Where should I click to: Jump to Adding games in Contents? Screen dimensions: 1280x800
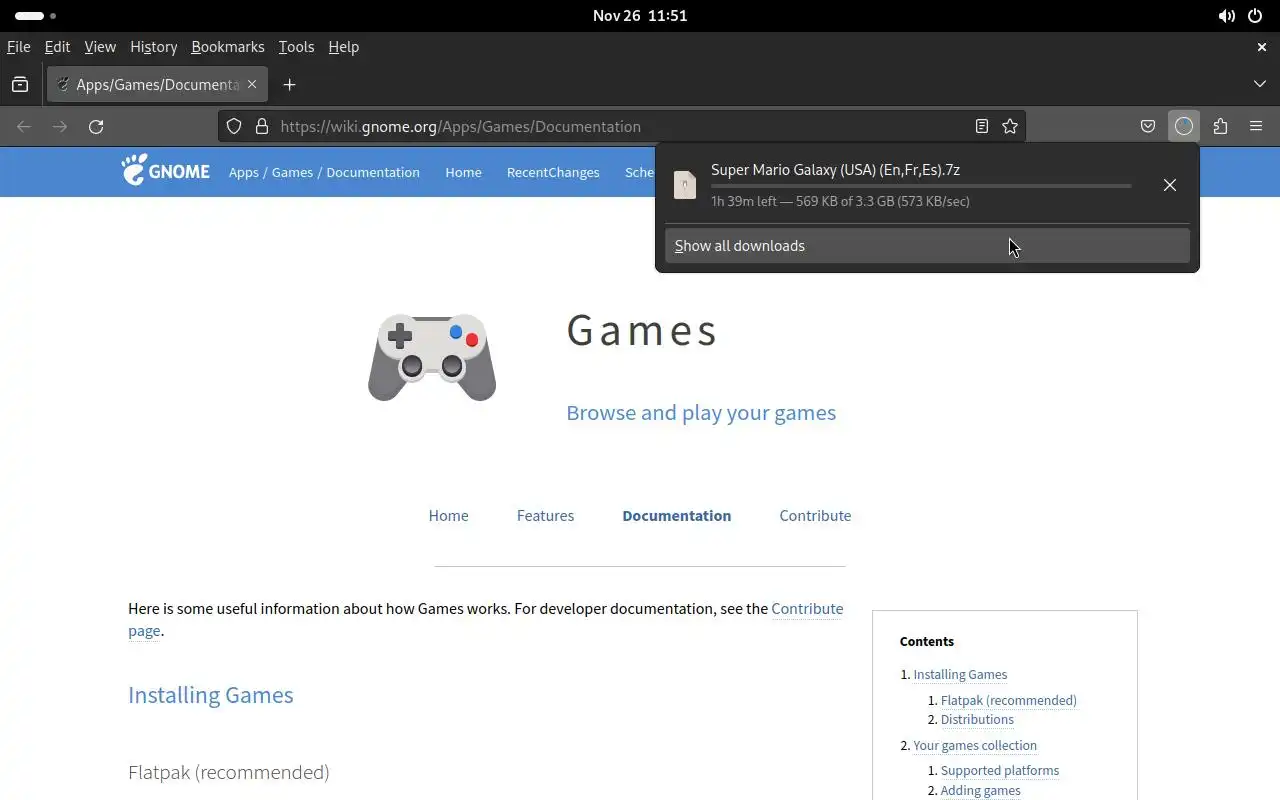981,791
